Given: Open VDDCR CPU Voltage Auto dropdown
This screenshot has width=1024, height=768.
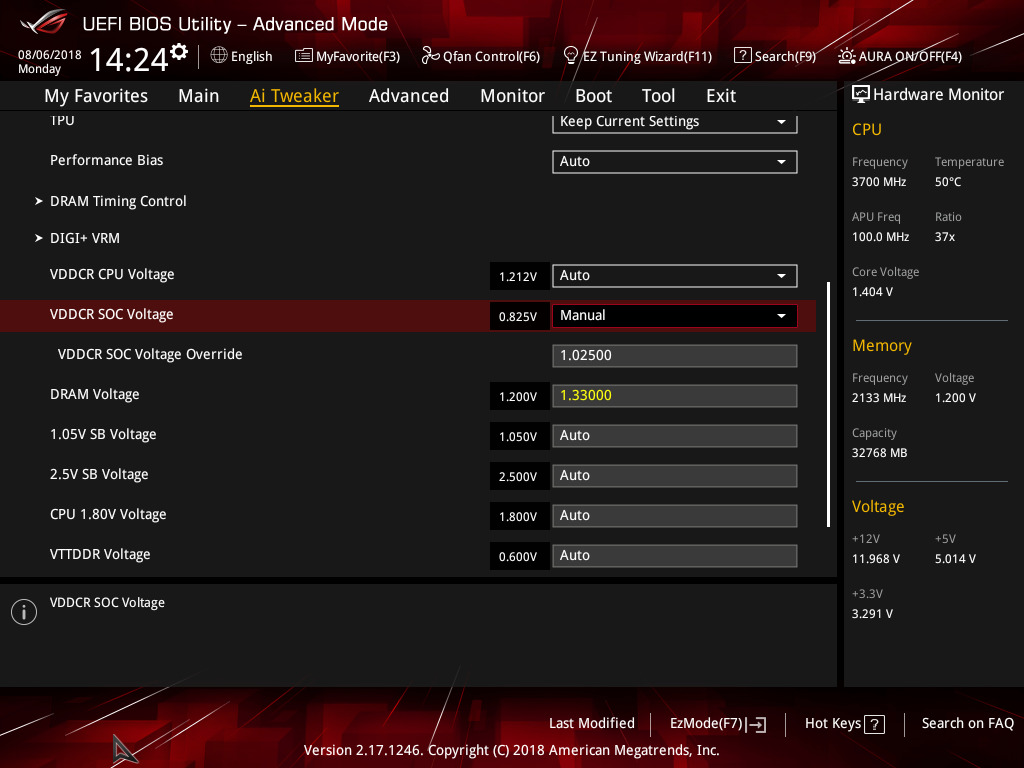Looking at the screenshot, I should pyautogui.click(x=675, y=276).
